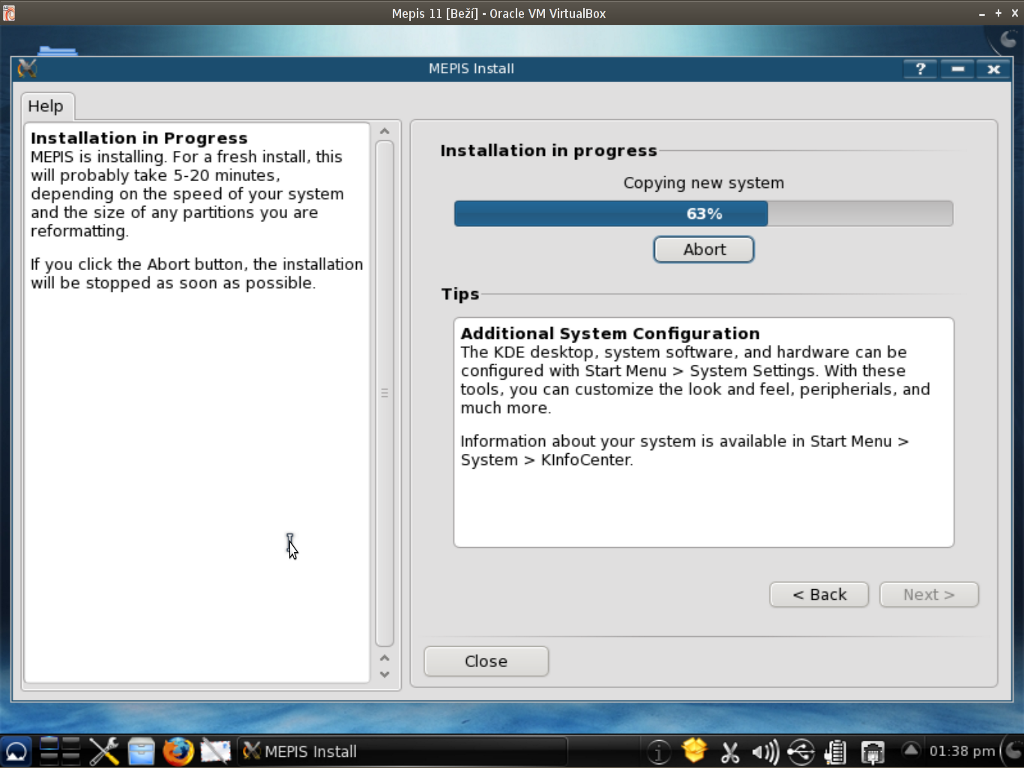Viewport: 1024px width, 768px height.
Task: Click the volume speaker tray icon
Action: tap(765, 752)
